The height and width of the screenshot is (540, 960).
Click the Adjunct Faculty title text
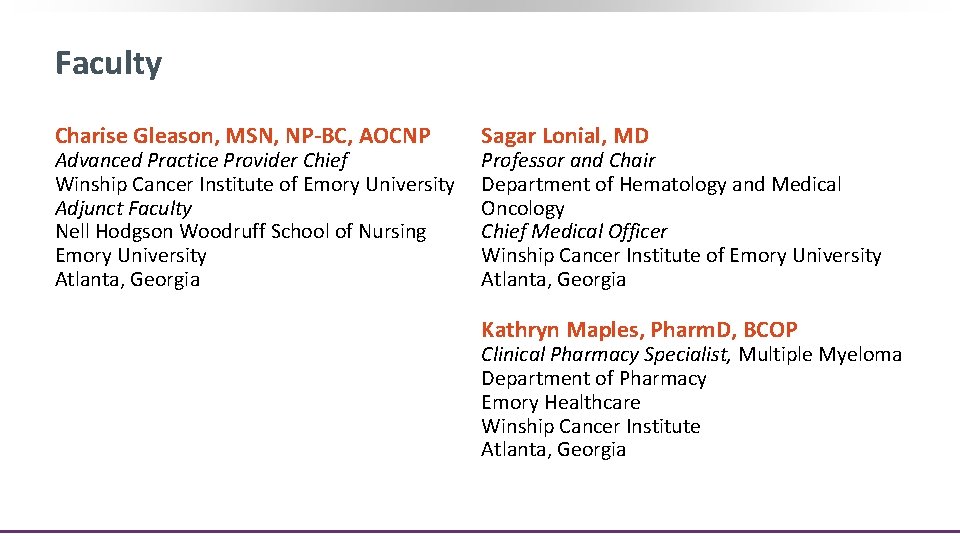tap(123, 208)
